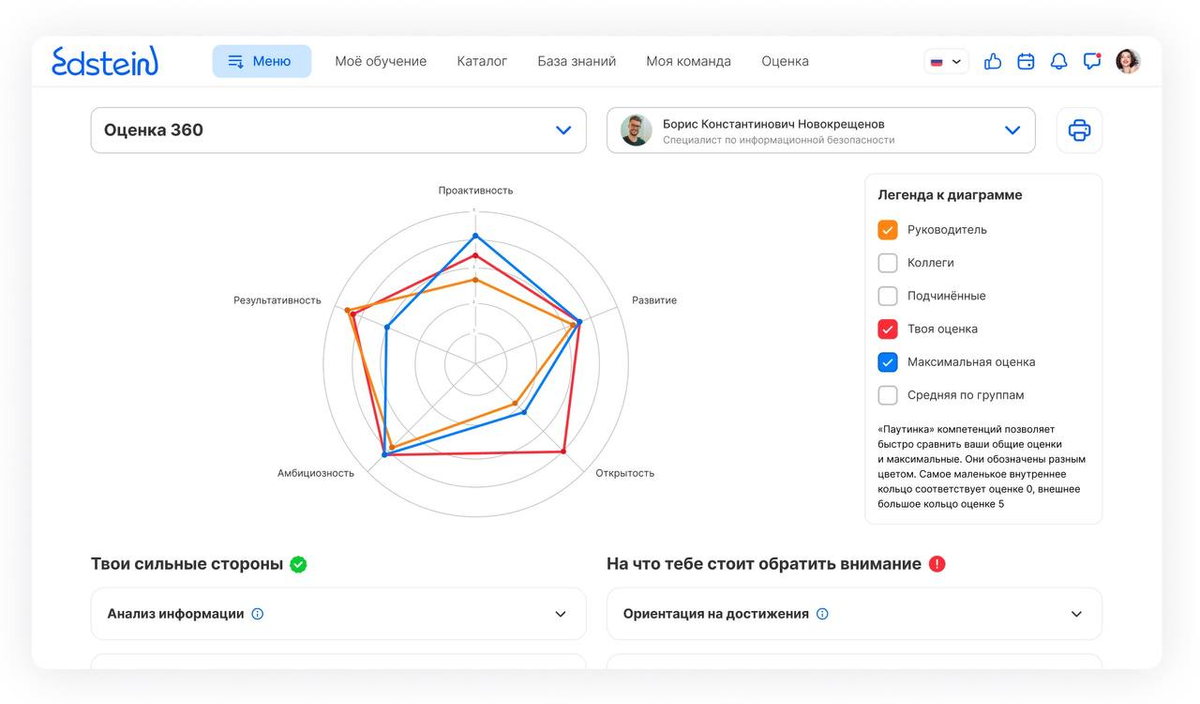Click the Edstein logo
Screen dimensions: 1200x704
pyautogui.click(x=105, y=61)
